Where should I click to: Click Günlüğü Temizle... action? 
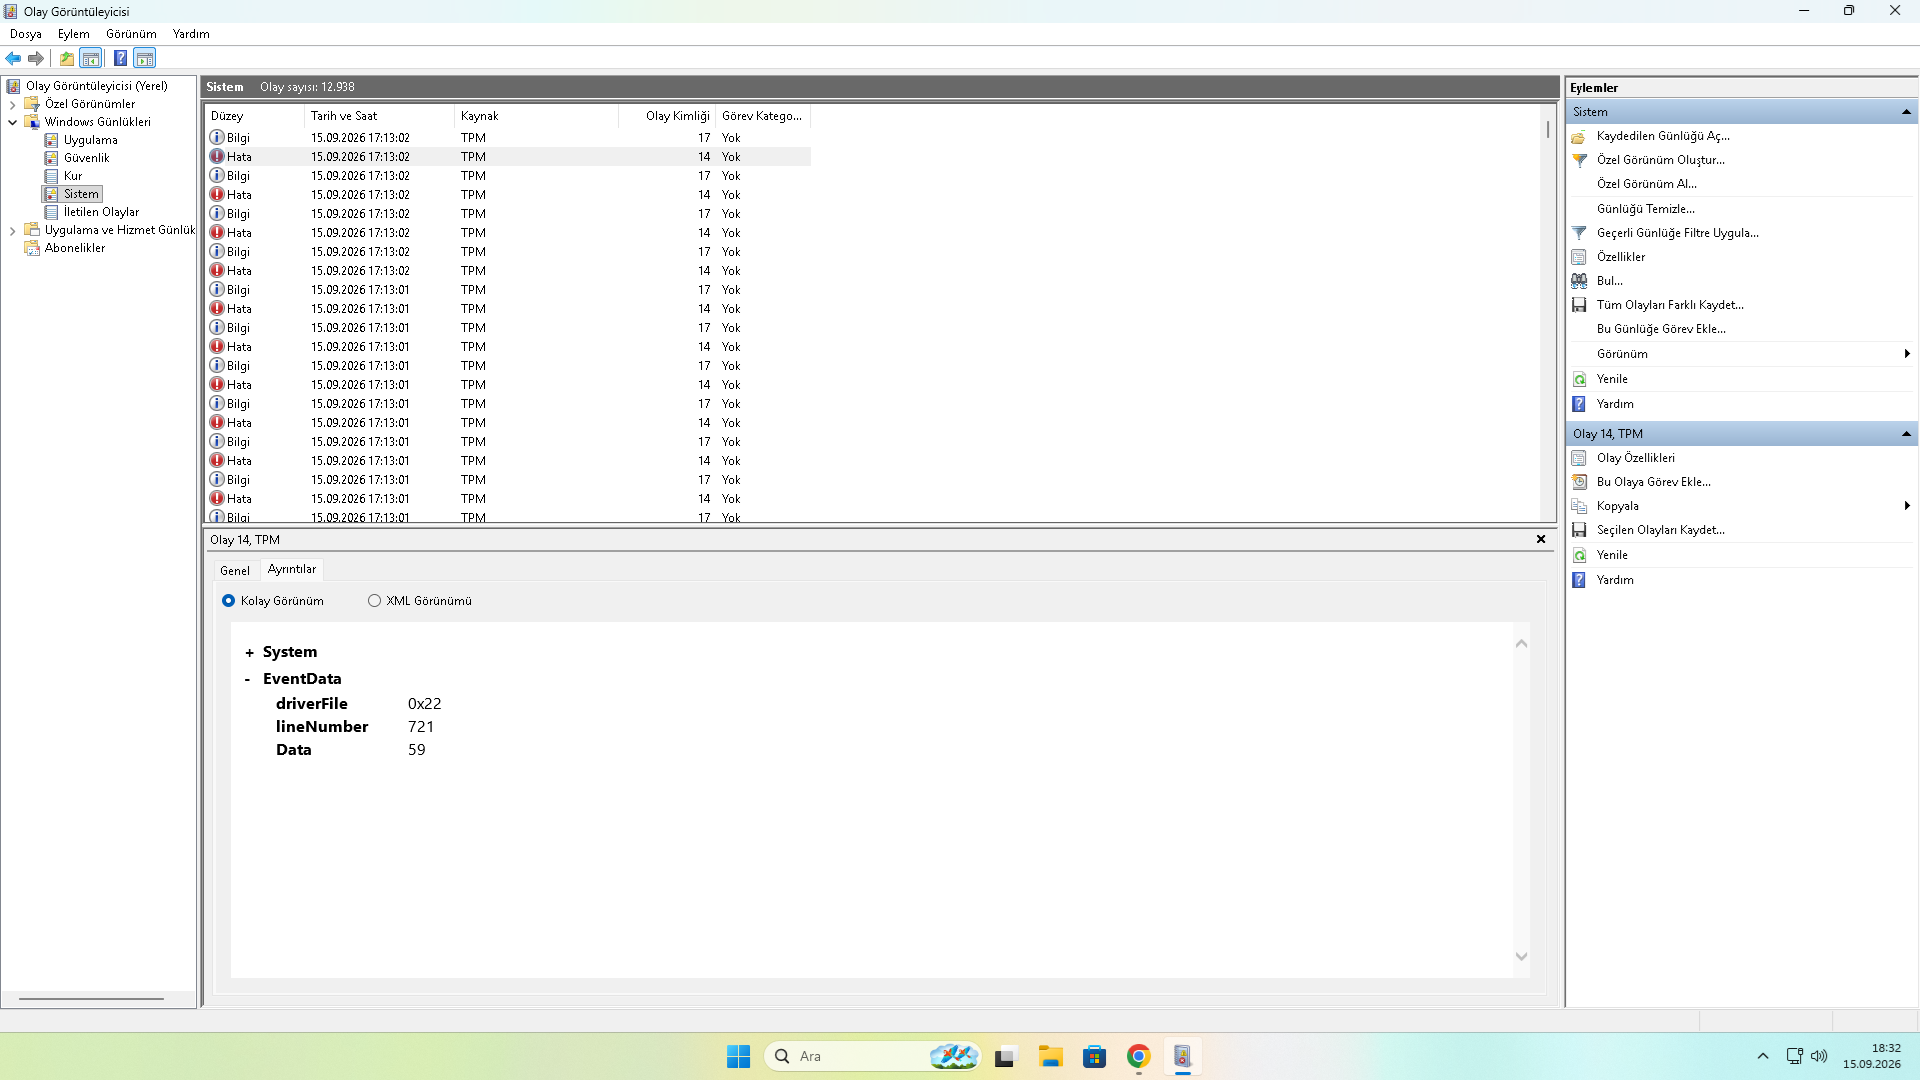(x=1645, y=209)
